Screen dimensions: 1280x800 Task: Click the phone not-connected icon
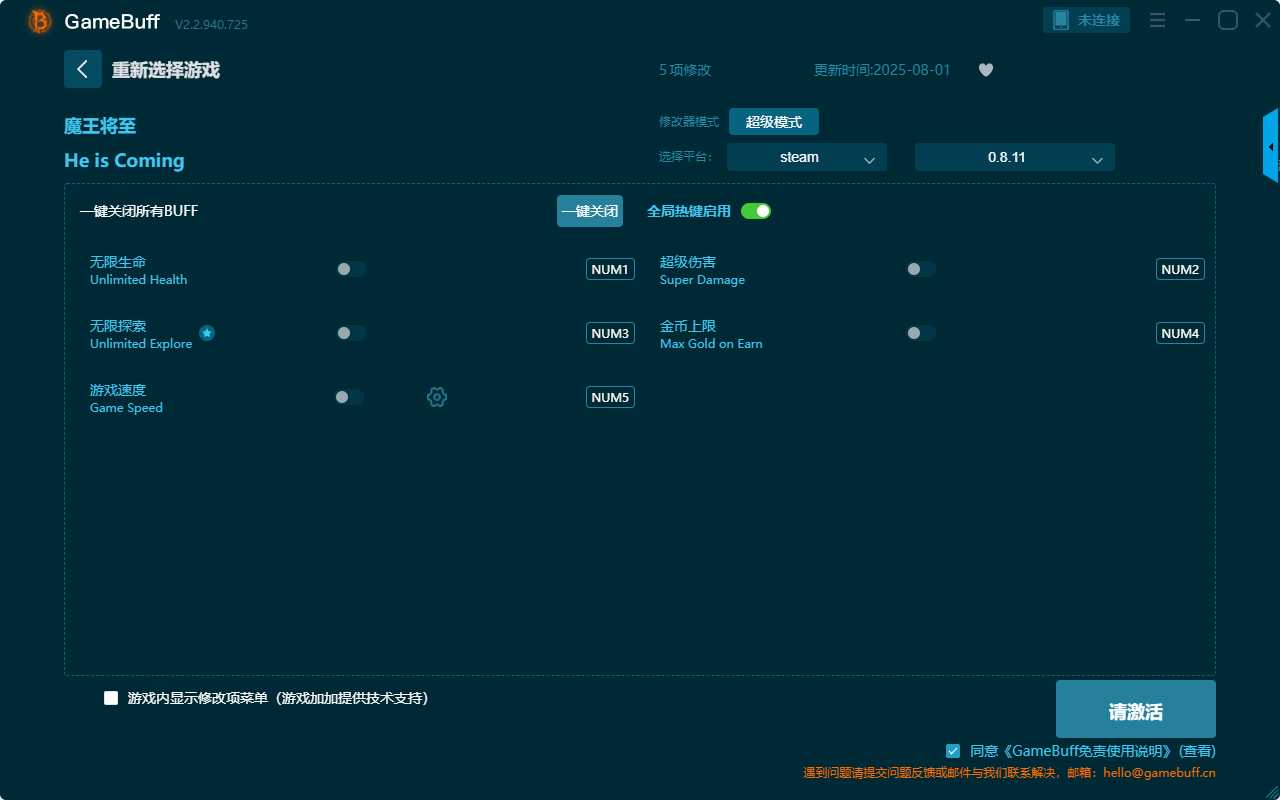point(1061,20)
